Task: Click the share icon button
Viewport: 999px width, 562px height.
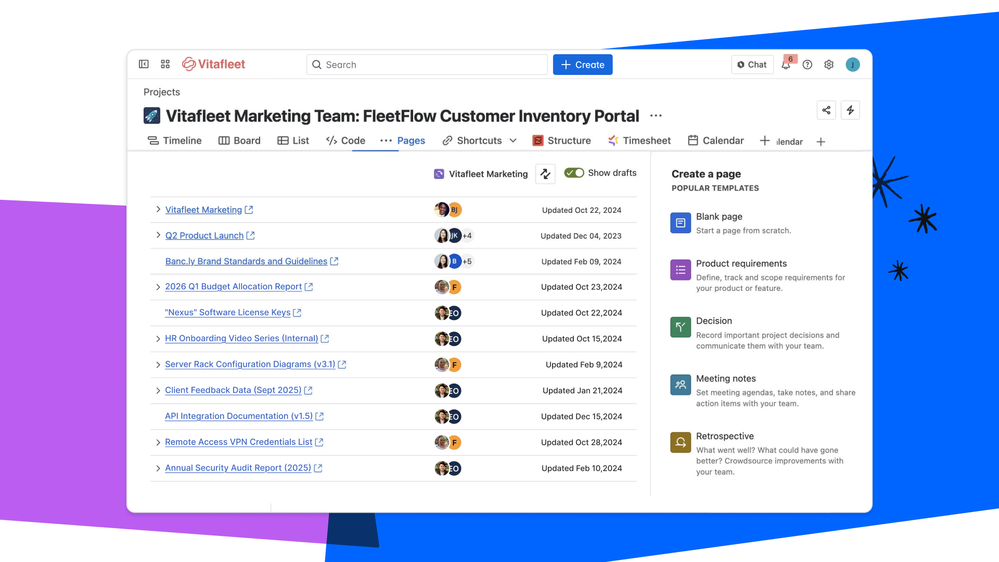Action: (826, 110)
